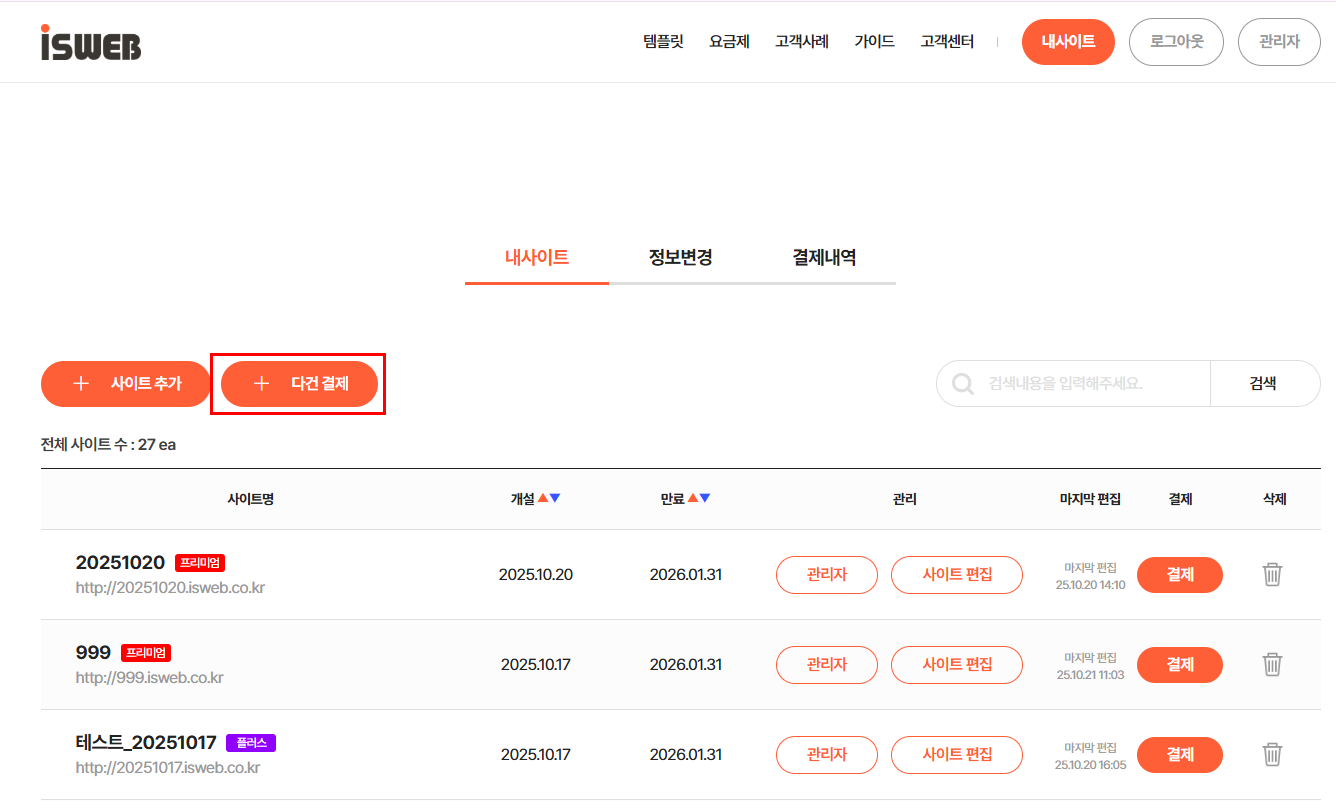Click the 다건 결제 button
The image size is (1336, 801).
299,384
